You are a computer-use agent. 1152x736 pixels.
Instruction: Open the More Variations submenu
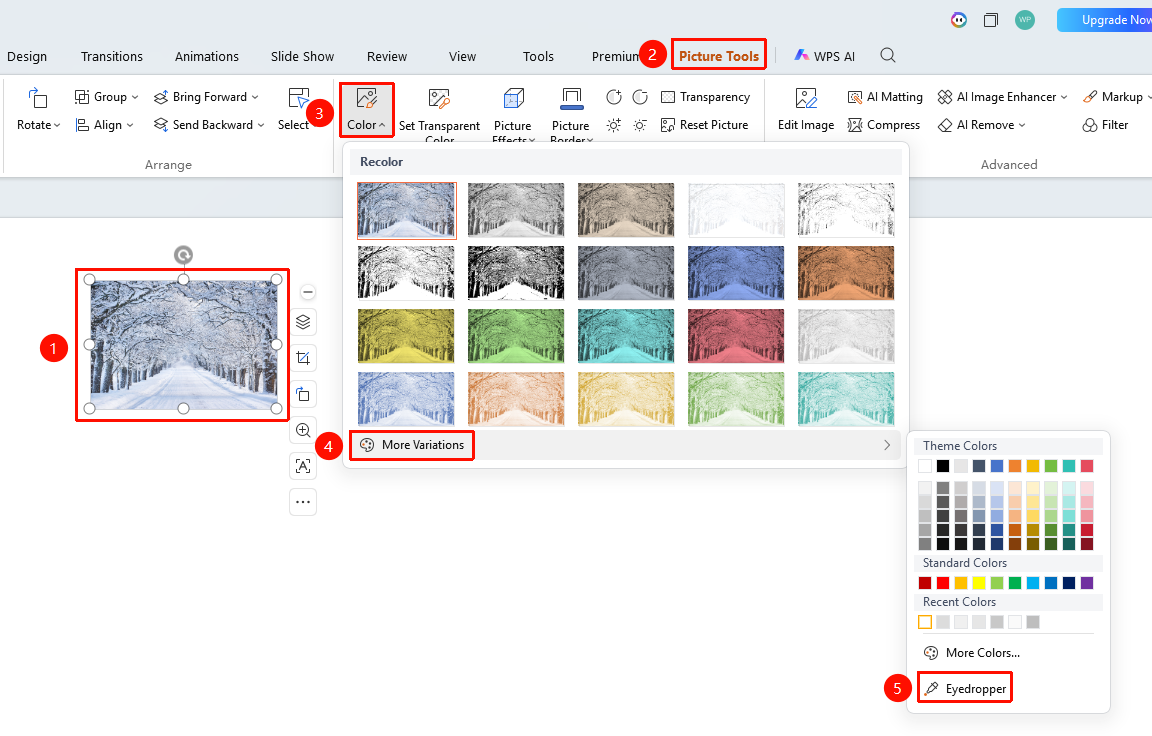pos(625,445)
